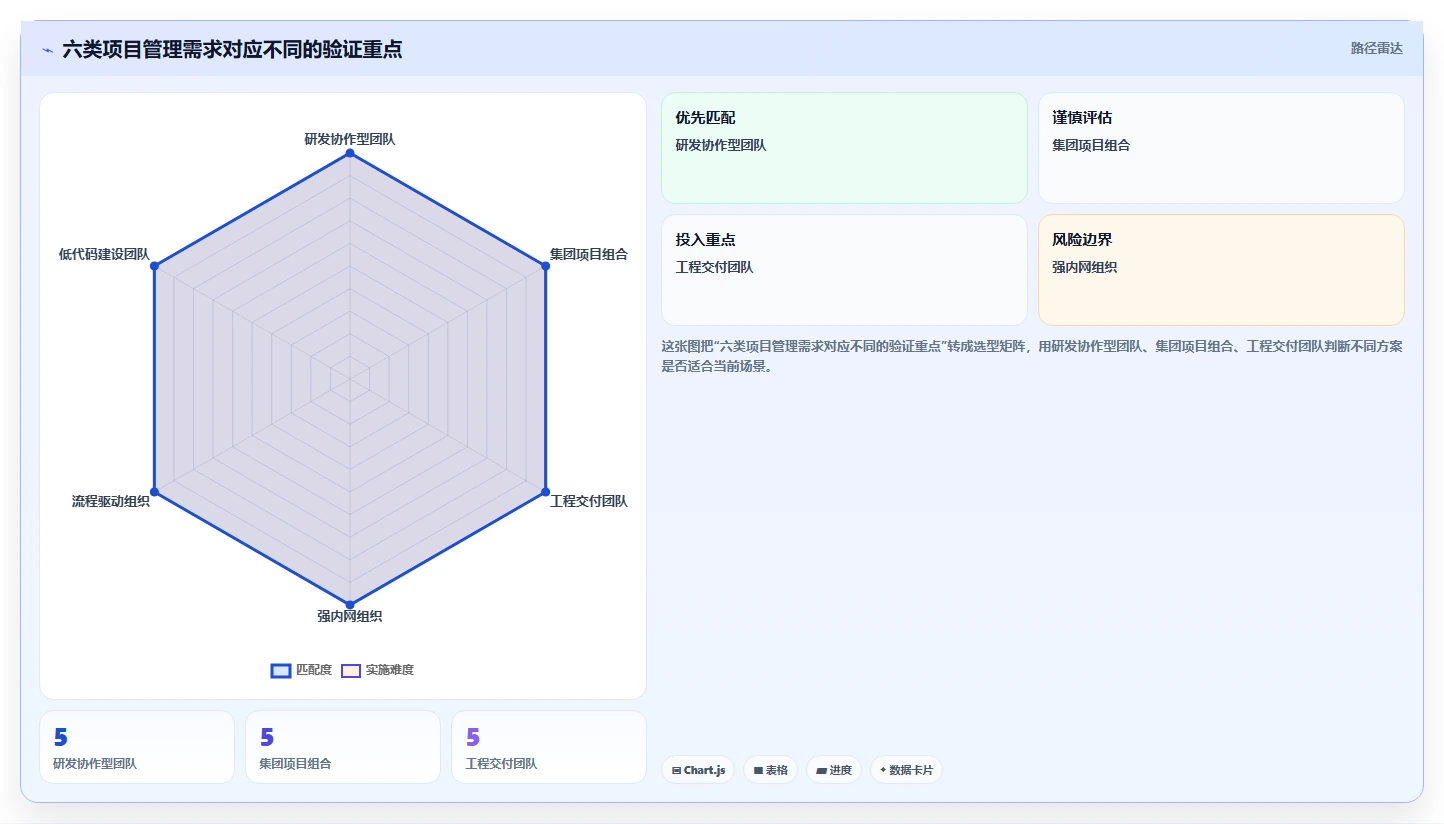Open the 投入重点 card
The height and width of the screenshot is (824, 1444).
tap(844, 270)
